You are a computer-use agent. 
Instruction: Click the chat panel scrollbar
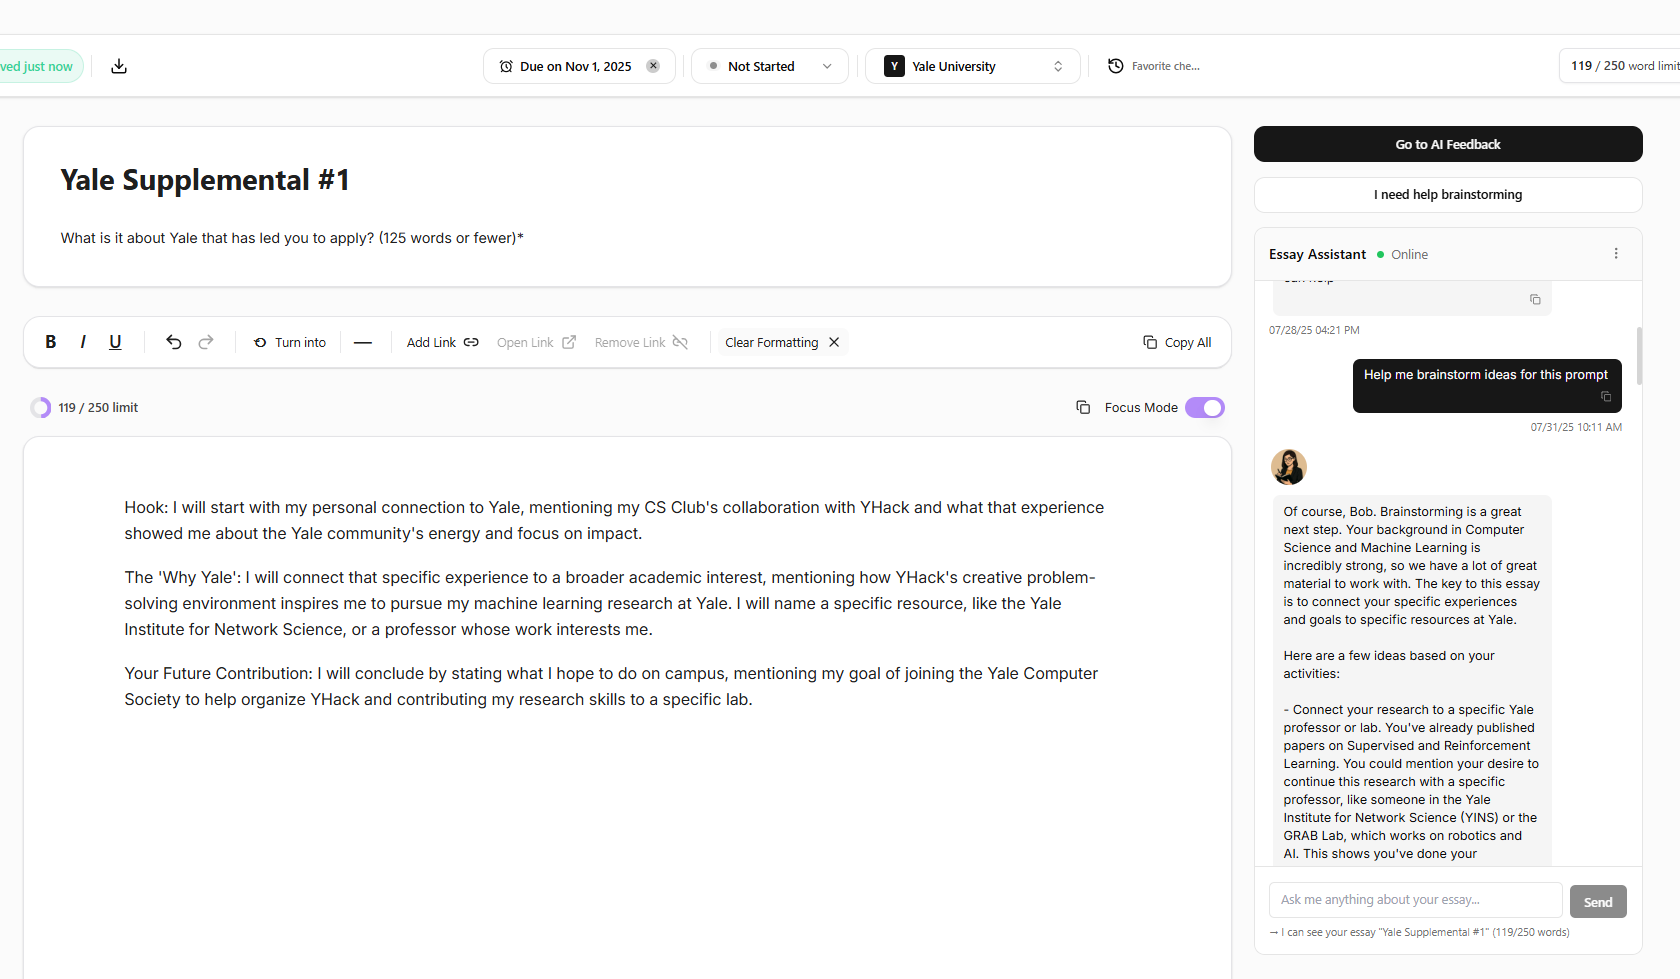tap(1639, 355)
